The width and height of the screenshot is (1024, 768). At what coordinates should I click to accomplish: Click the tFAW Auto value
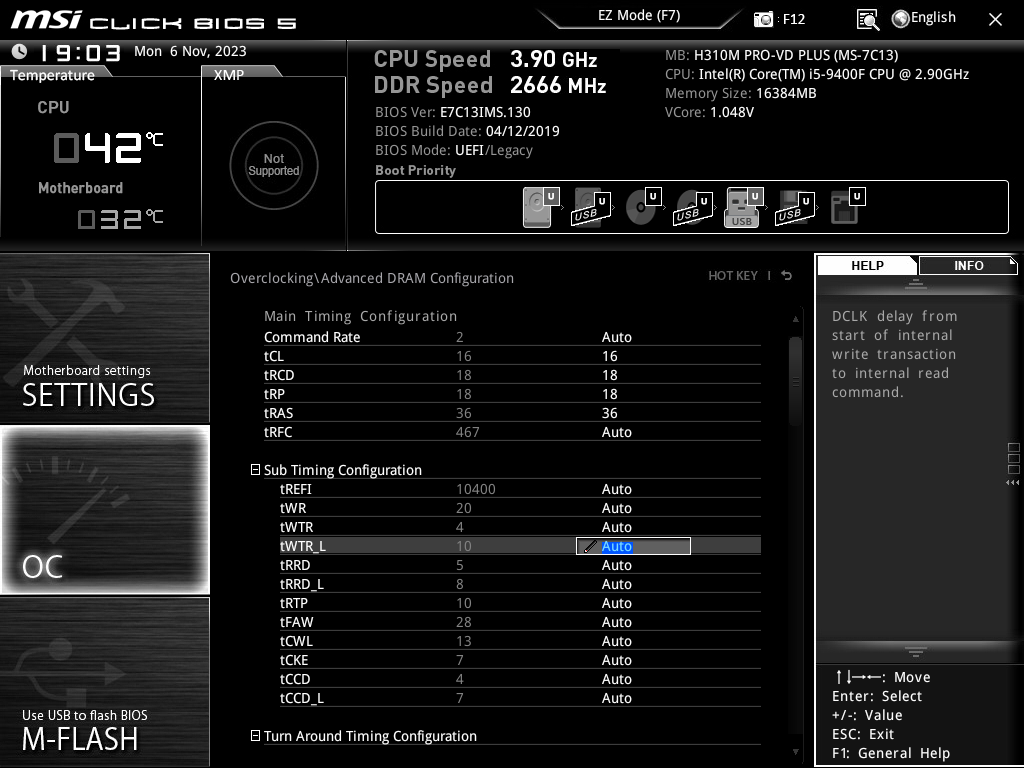click(616, 622)
